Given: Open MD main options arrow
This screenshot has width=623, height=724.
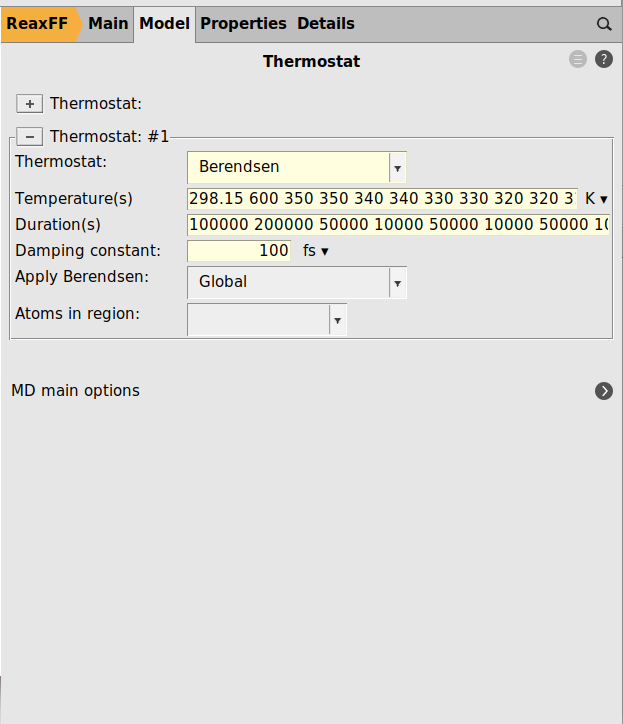Looking at the screenshot, I should click(604, 391).
